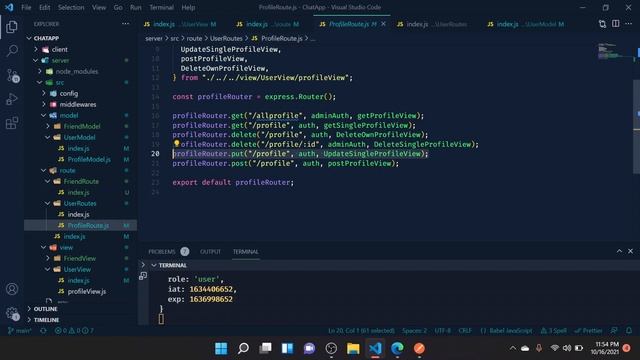
Task: Click the main branch in status bar
Action: coord(20,330)
